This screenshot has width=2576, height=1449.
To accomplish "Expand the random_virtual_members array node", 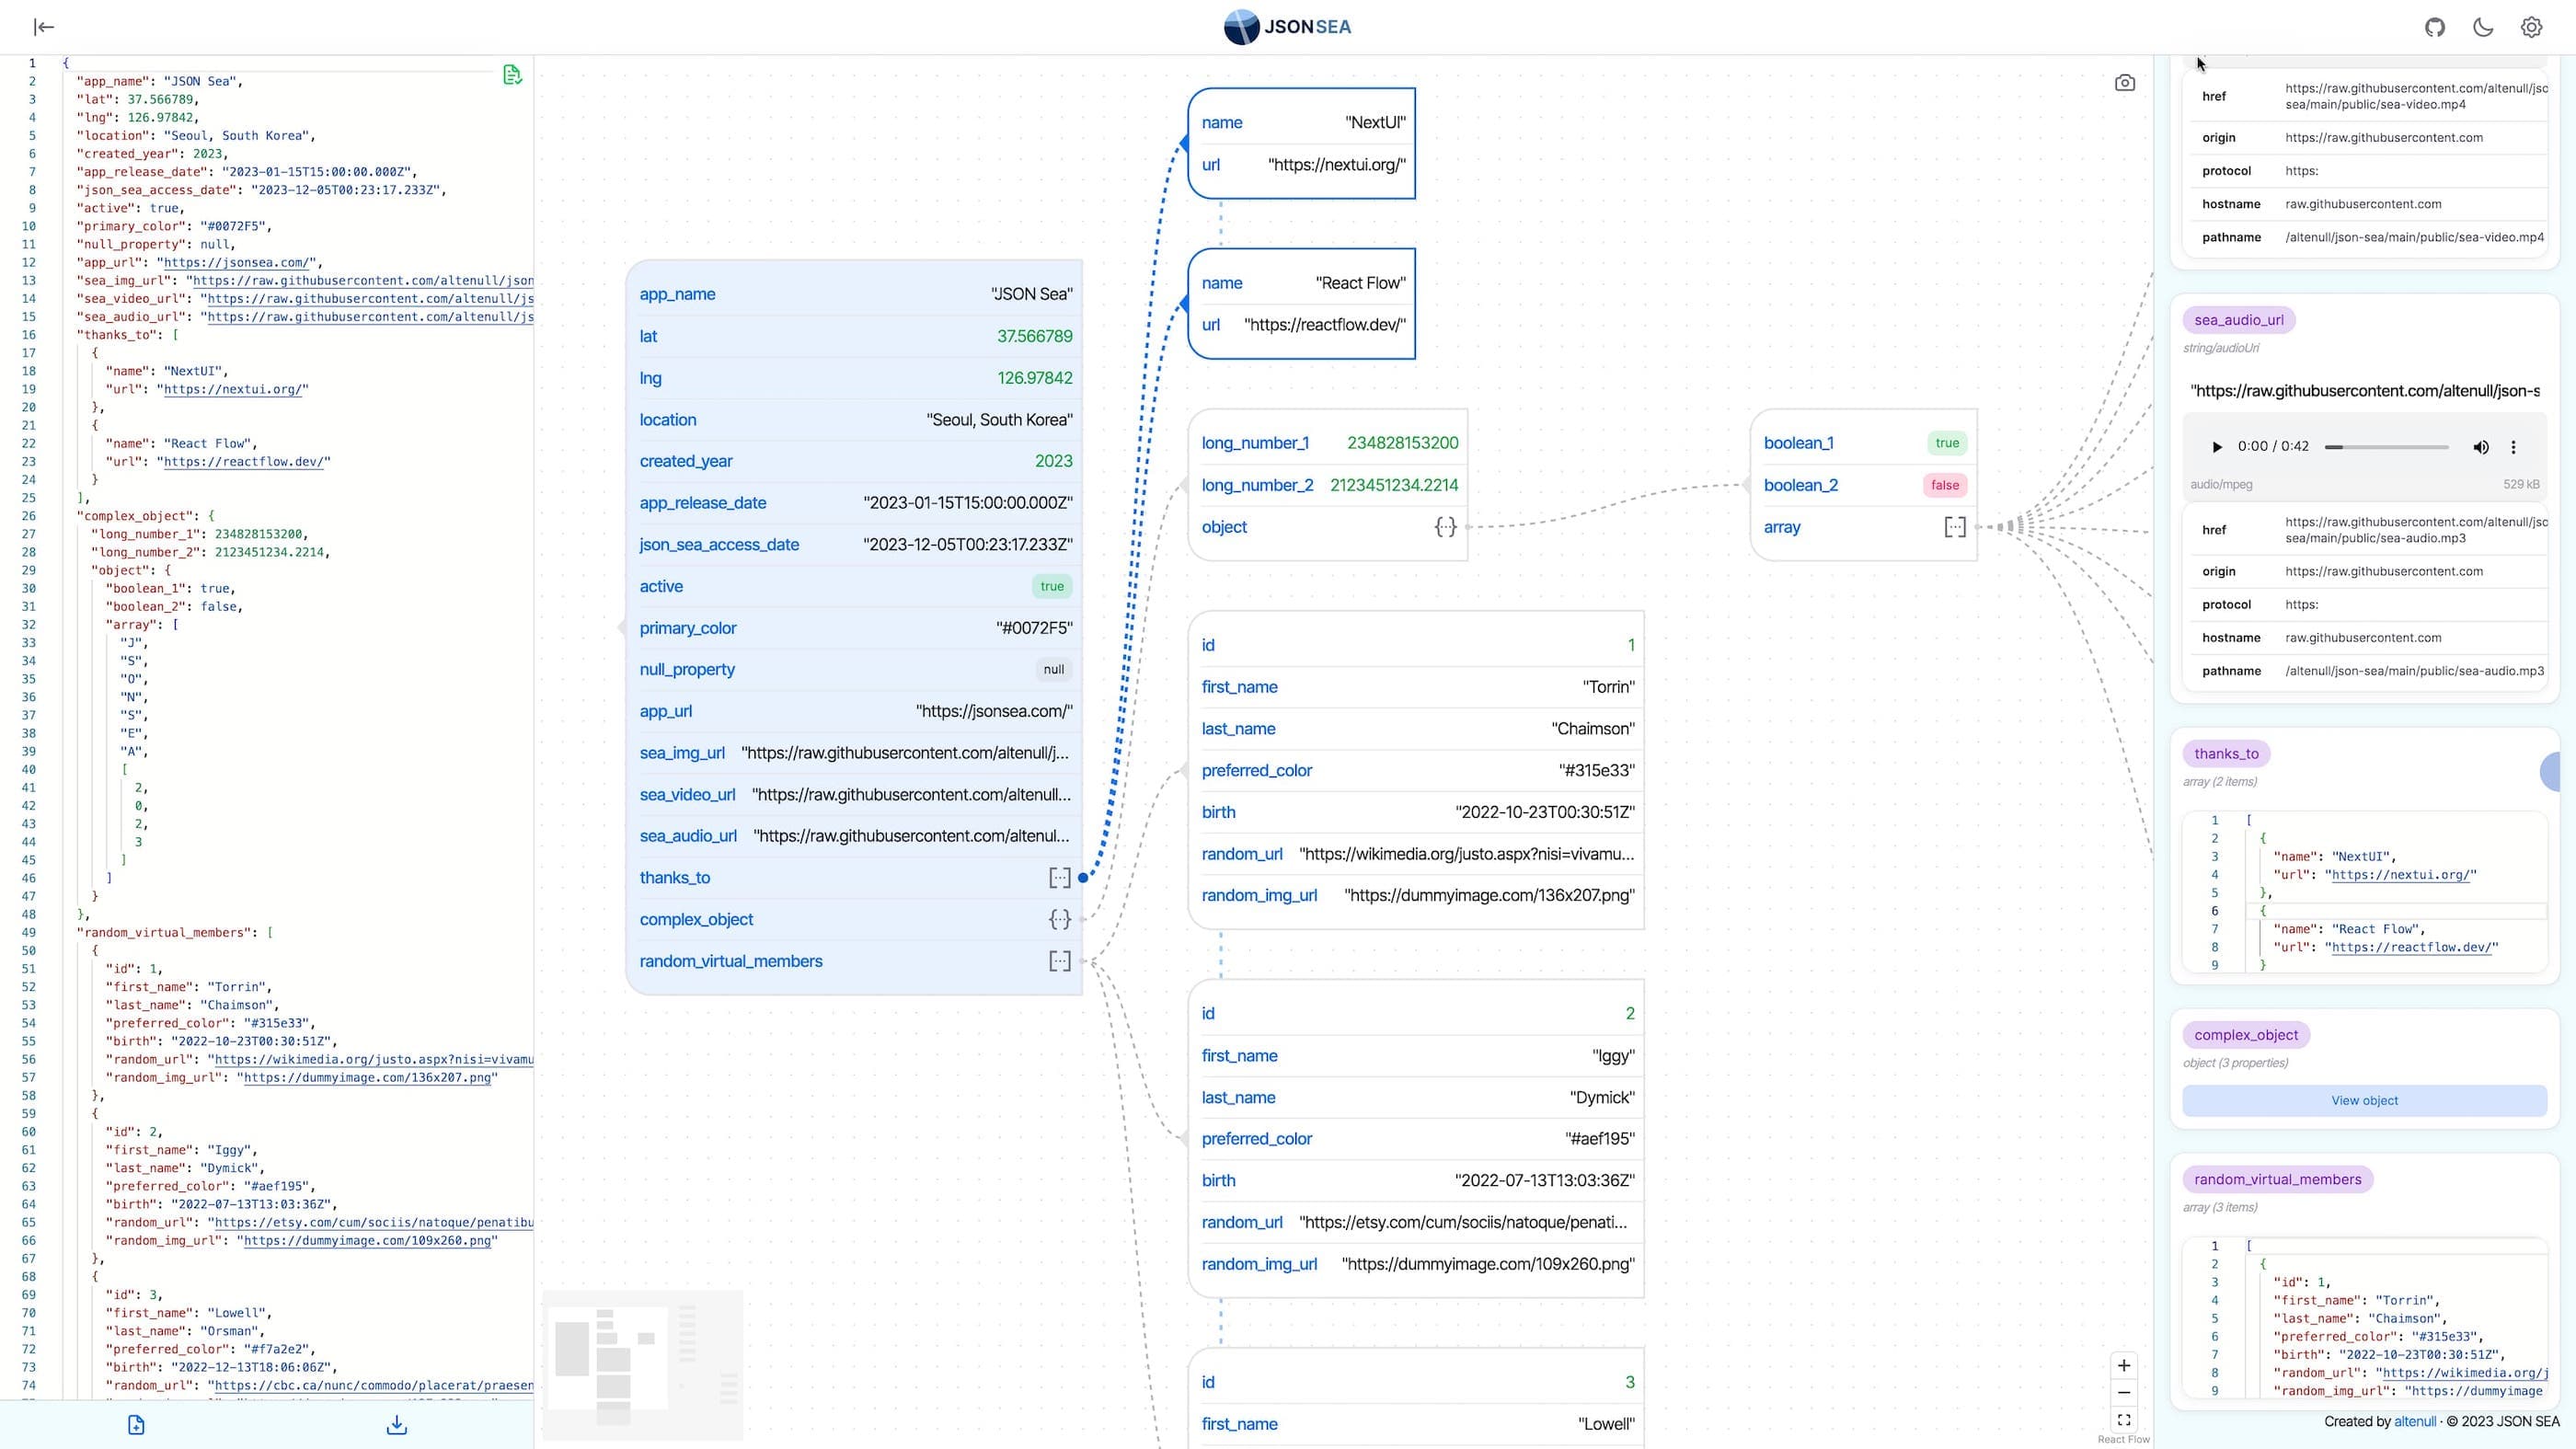I will (1059, 961).
